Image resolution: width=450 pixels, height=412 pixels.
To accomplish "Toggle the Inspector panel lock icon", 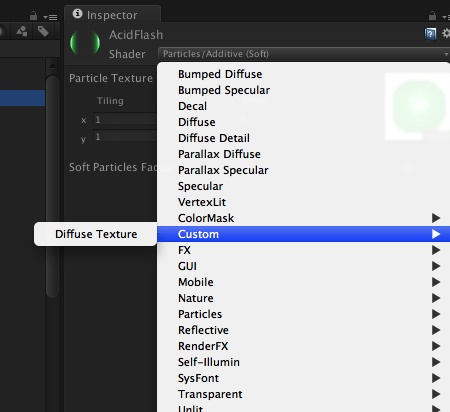I will click(x=432, y=16).
